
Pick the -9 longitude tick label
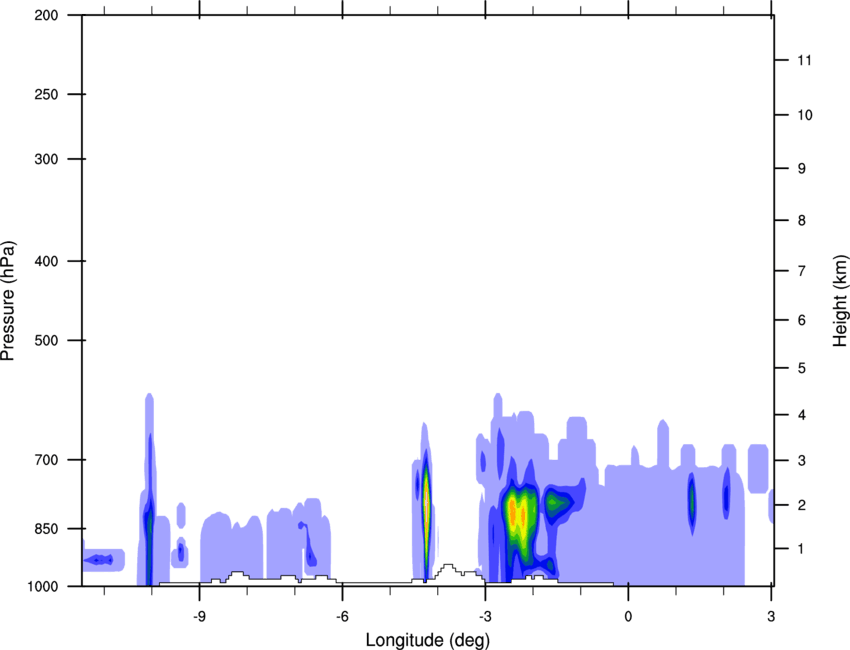click(199, 616)
